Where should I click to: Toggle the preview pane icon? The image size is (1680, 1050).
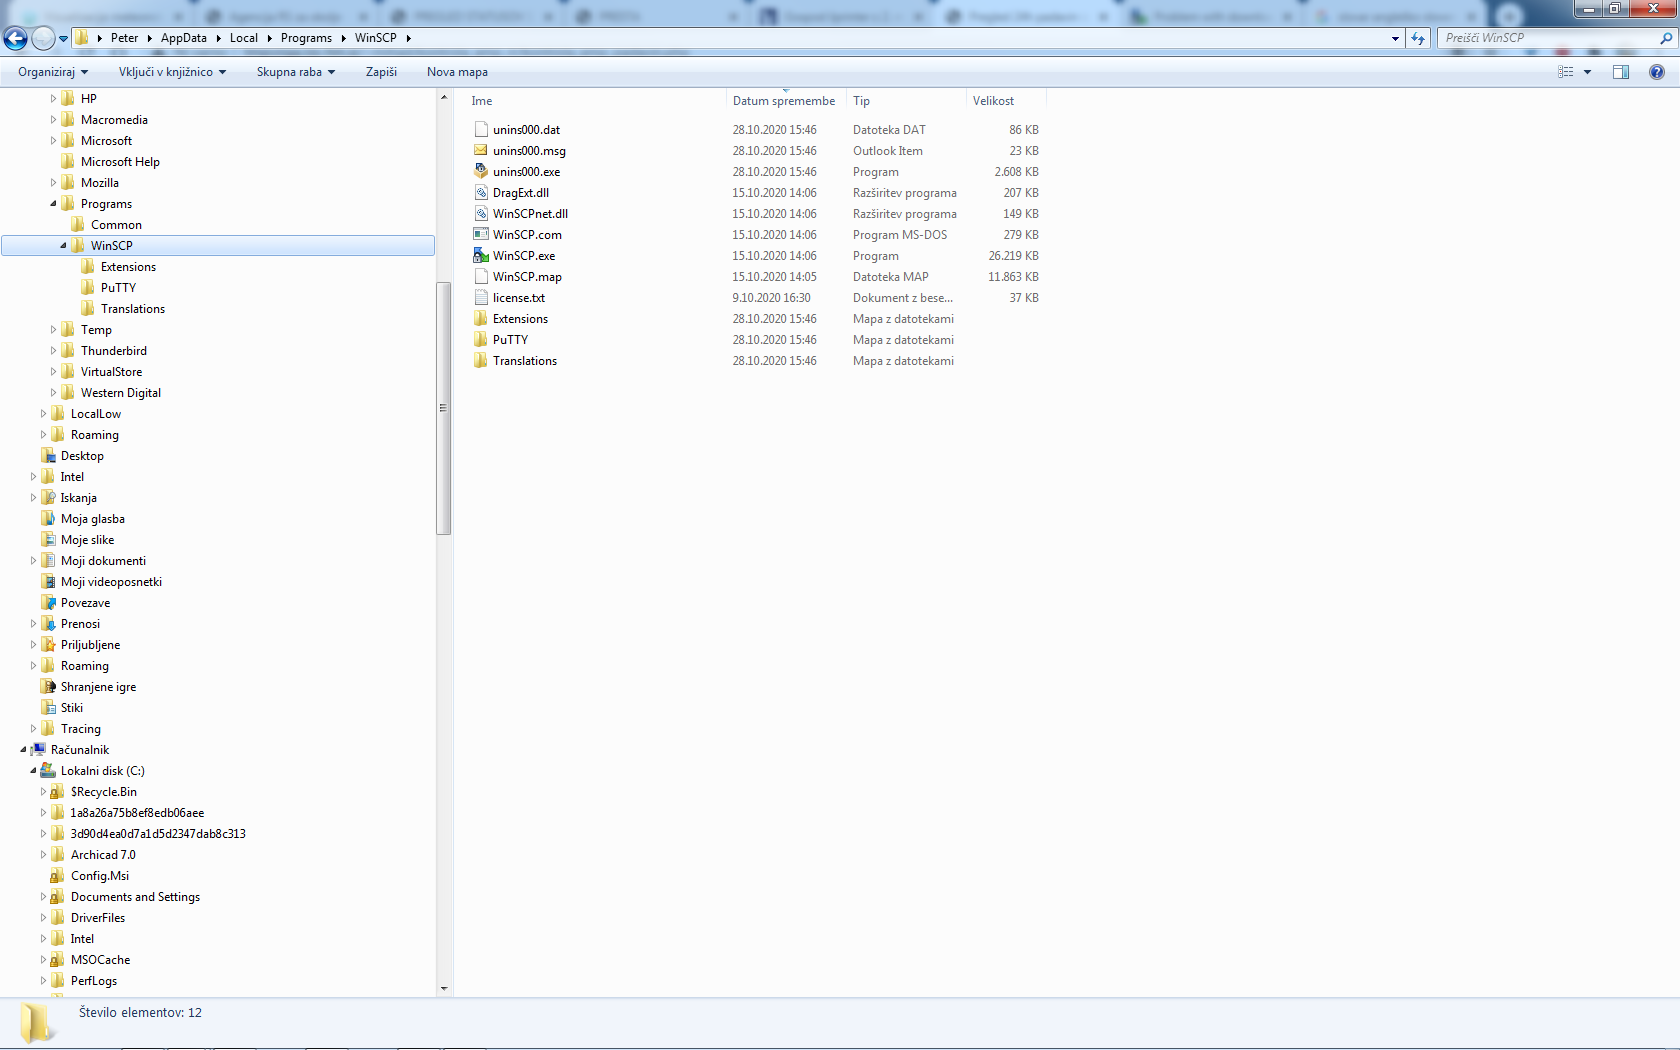coord(1621,72)
